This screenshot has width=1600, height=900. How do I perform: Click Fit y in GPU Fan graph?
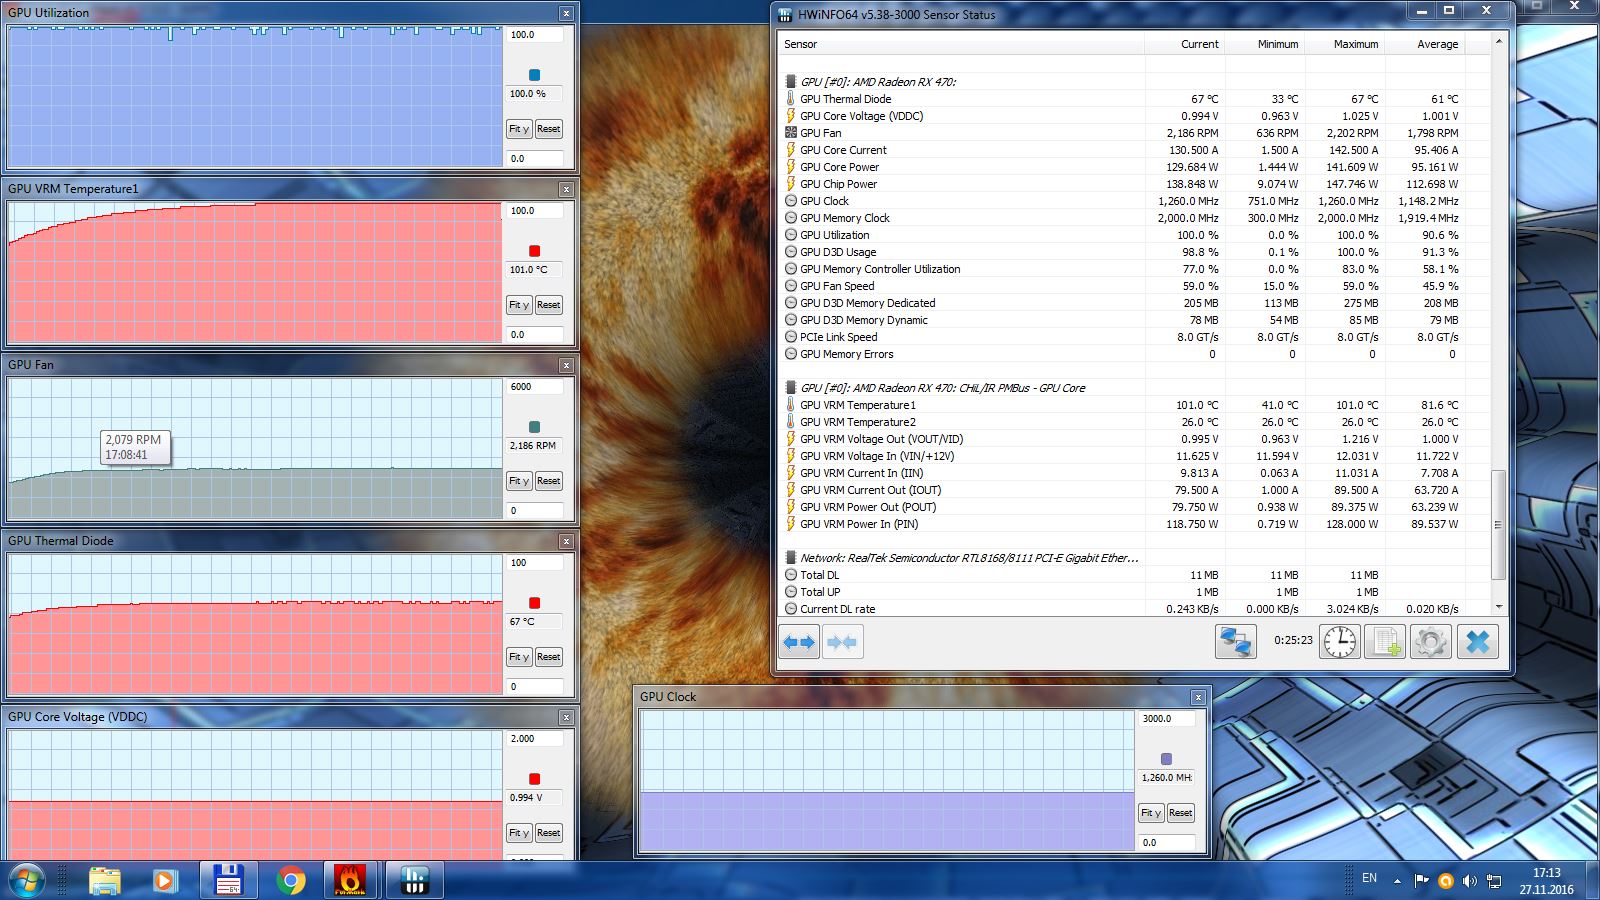pyautogui.click(x=519, y=481)
